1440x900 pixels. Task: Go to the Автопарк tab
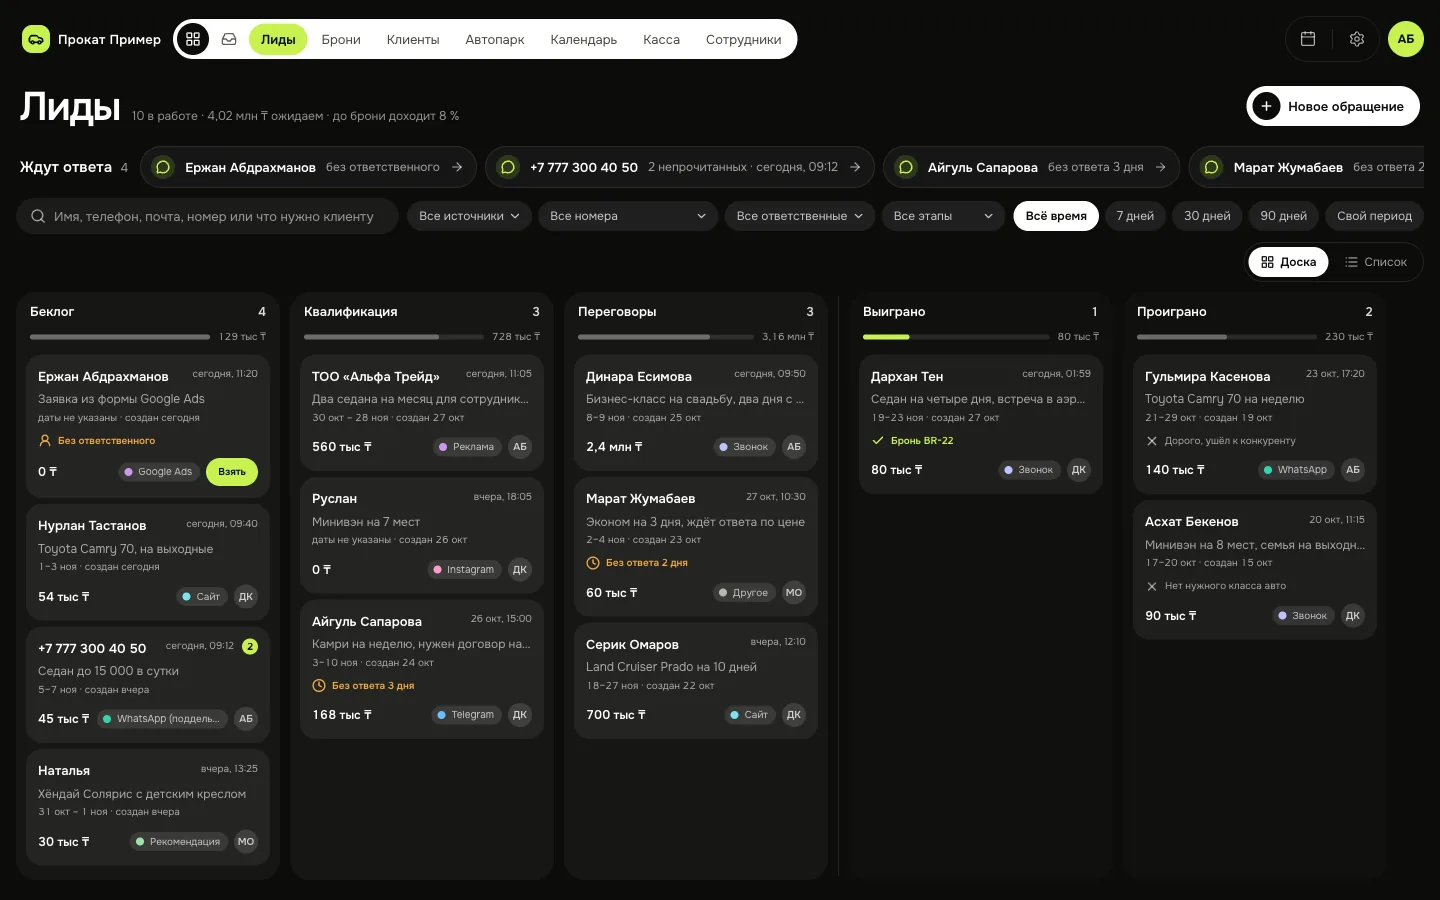495,39
